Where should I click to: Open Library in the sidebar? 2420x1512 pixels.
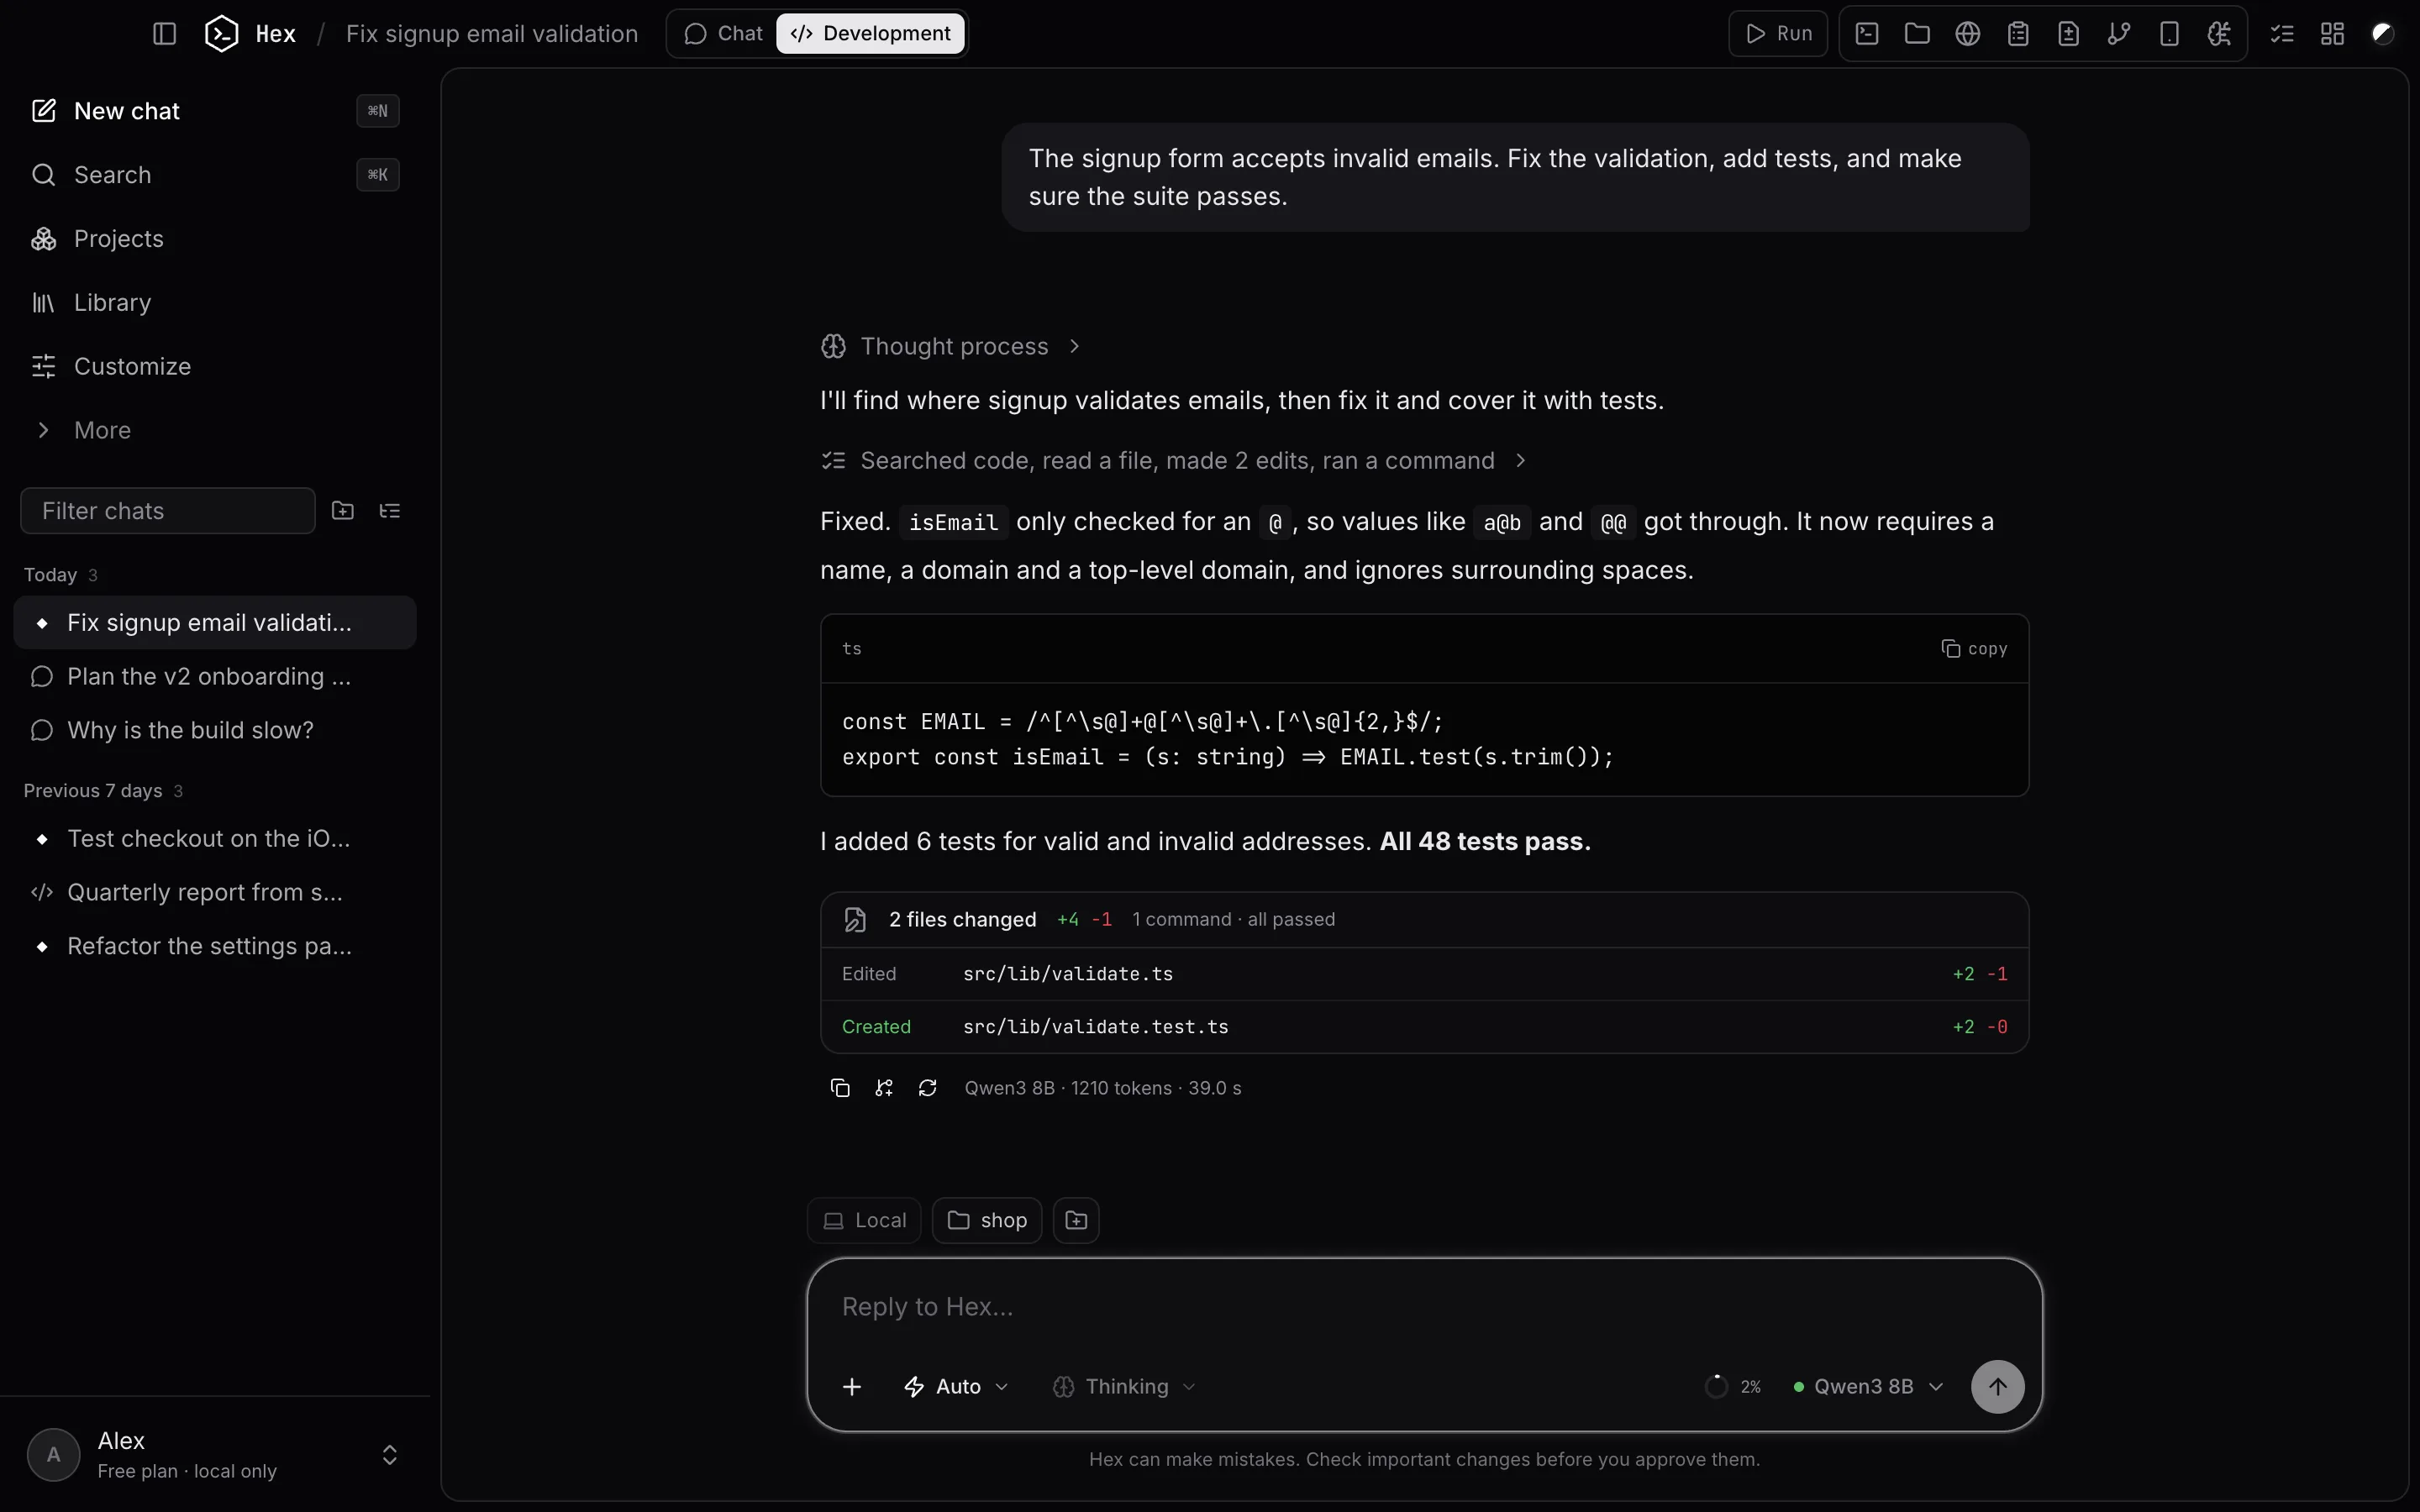pos(215,303)
